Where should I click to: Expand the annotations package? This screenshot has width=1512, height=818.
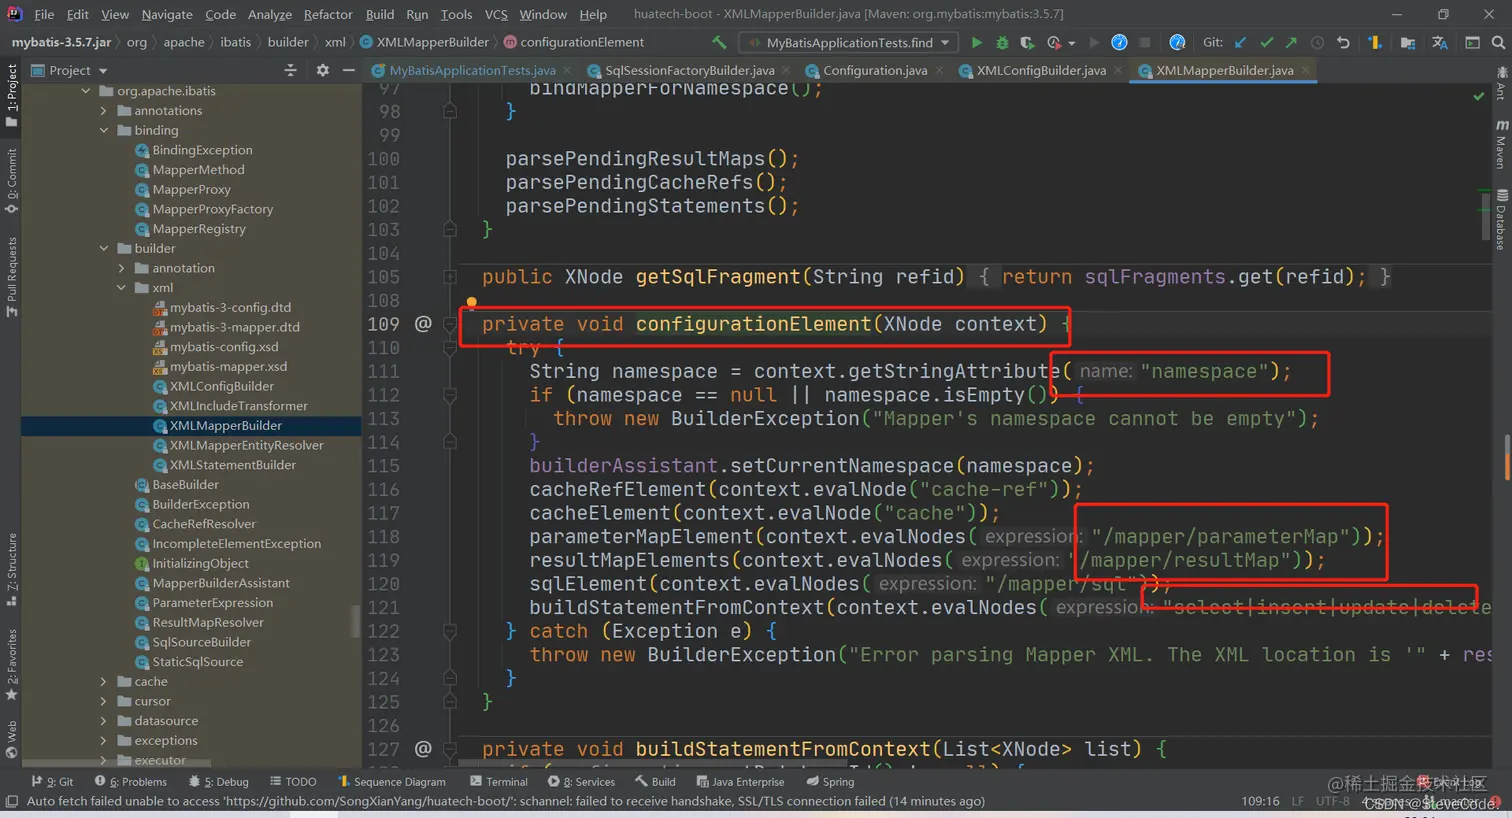(103, 111)
